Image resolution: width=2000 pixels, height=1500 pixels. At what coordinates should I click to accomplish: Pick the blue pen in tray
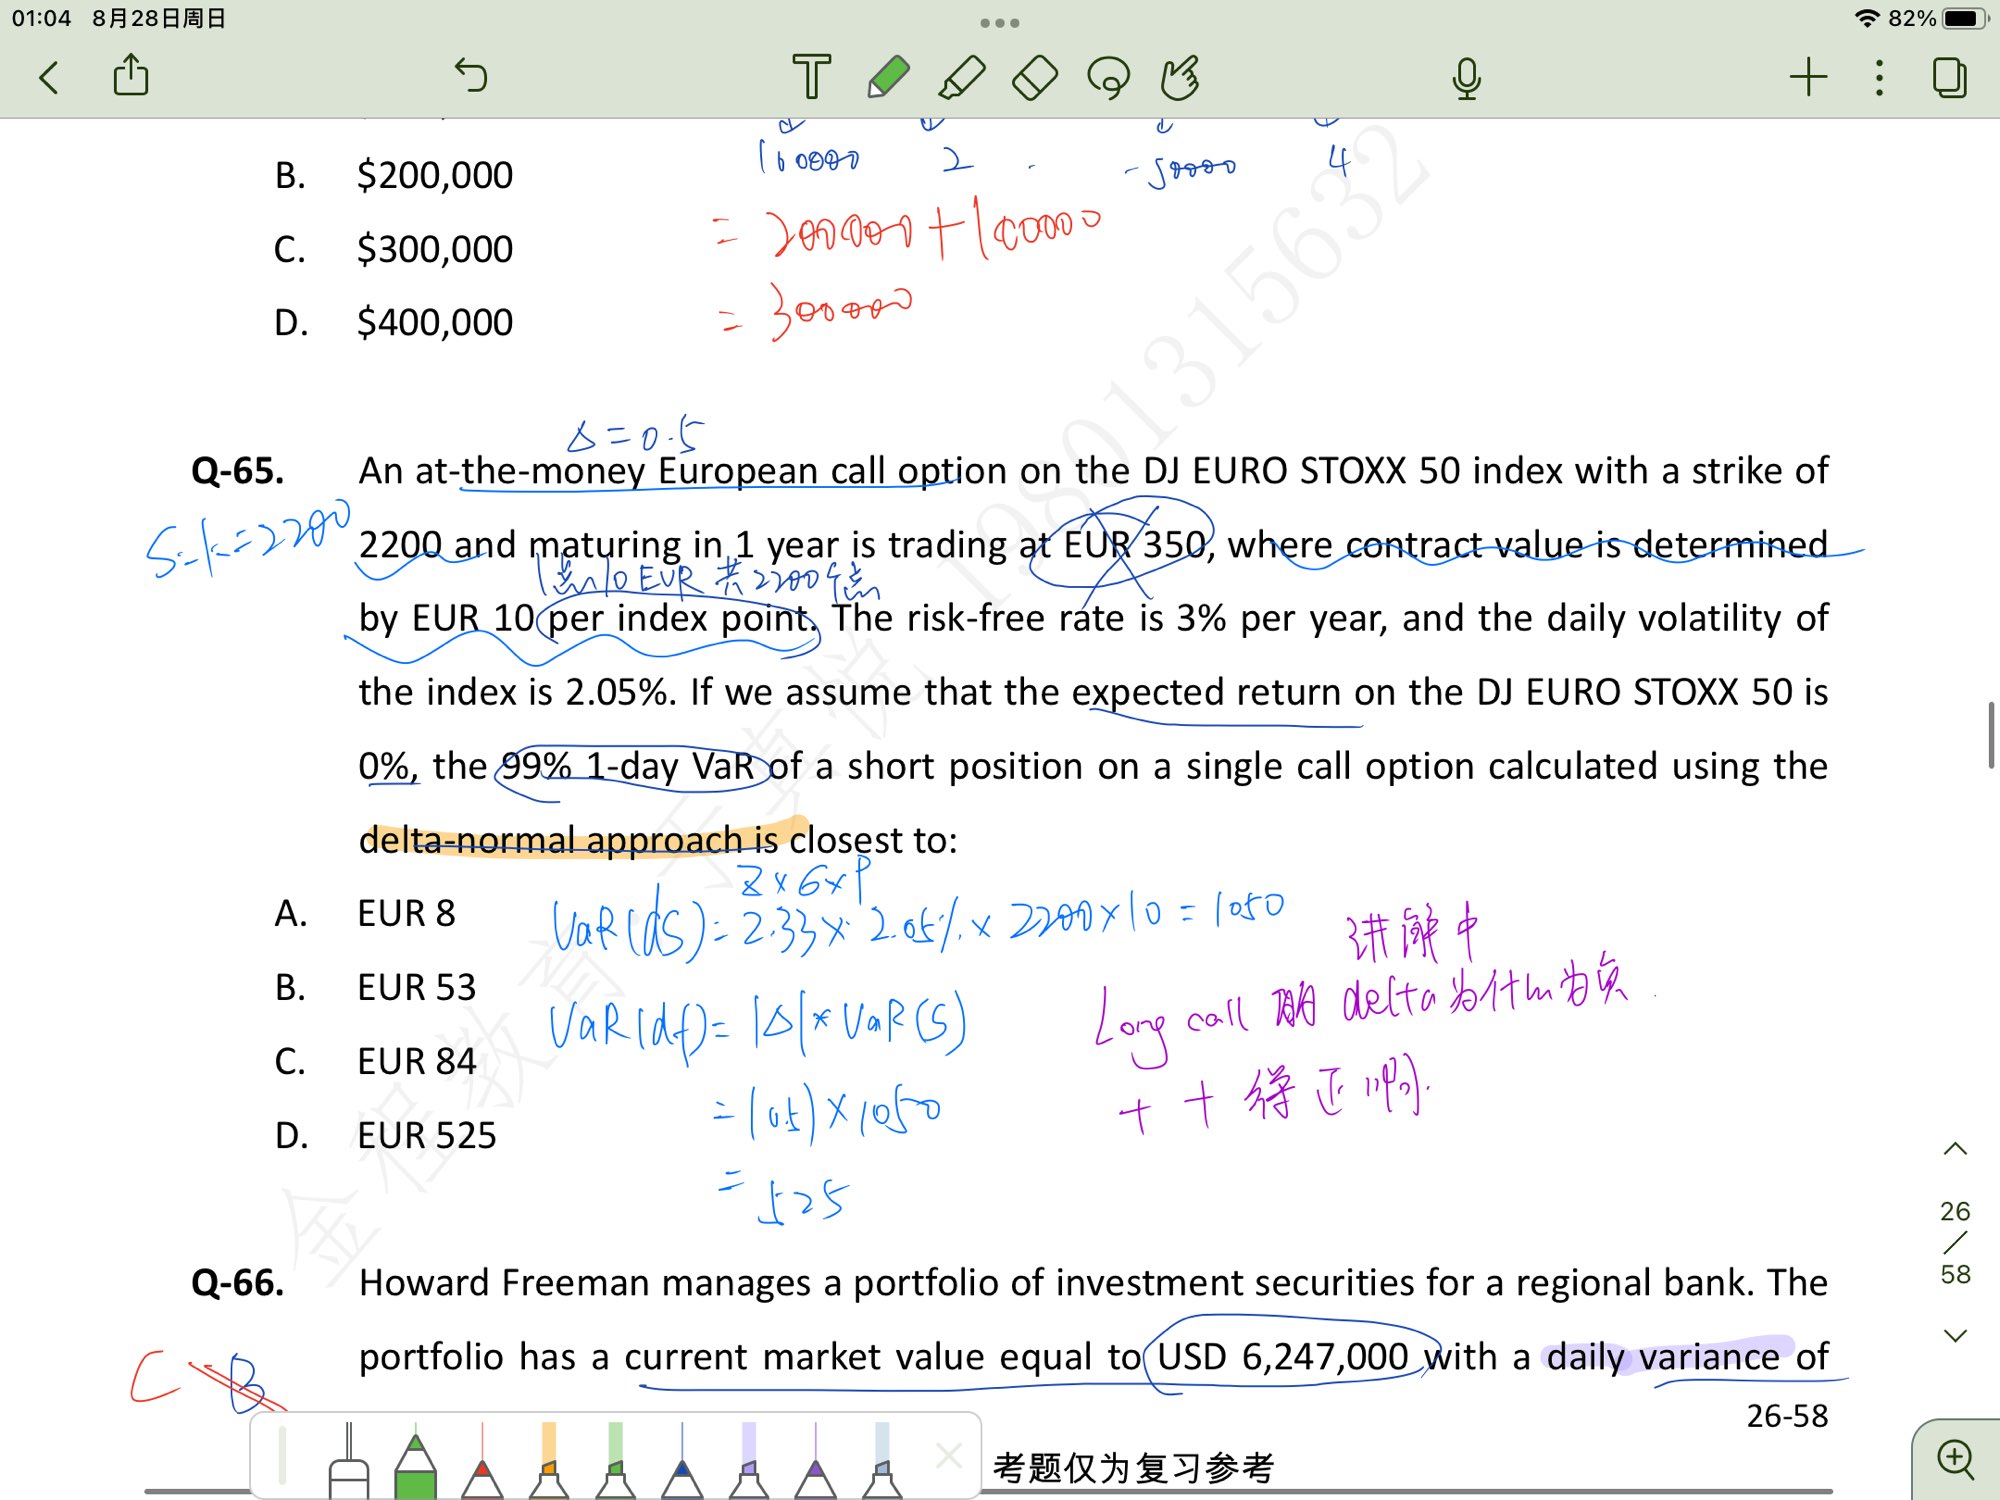click(x=682, y=1465)
